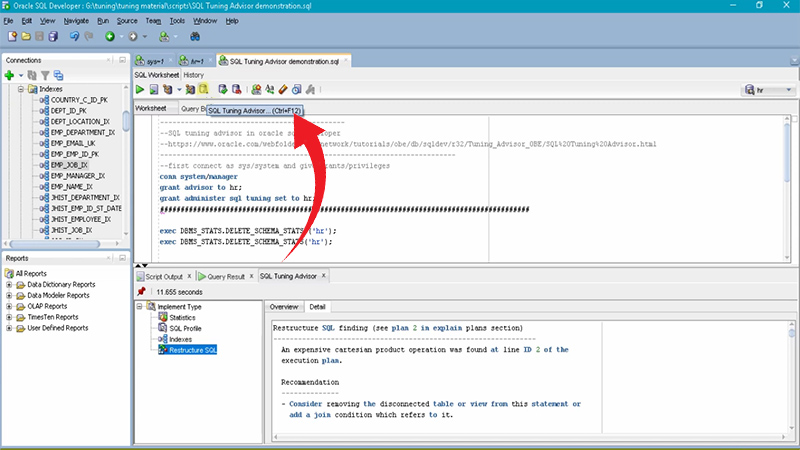Open the Team menu
This screenshot has height=450, width=800.
click(x=153, y=21)
